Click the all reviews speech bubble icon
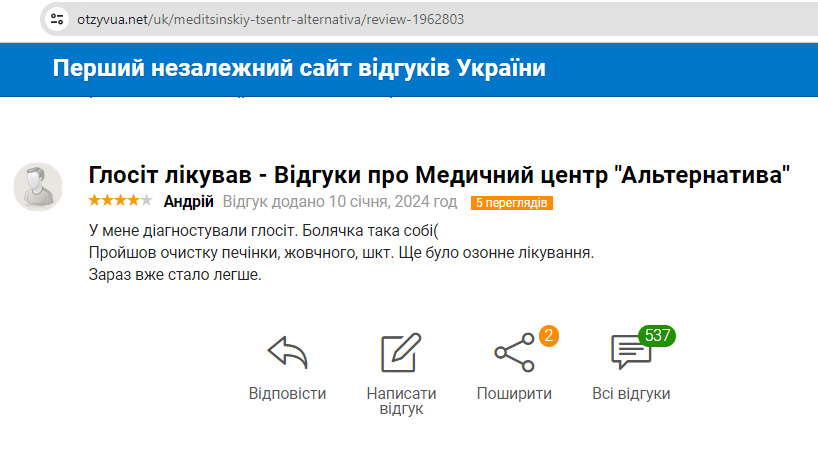This screenshot has height=461, width=818. (x=630, y=352)
